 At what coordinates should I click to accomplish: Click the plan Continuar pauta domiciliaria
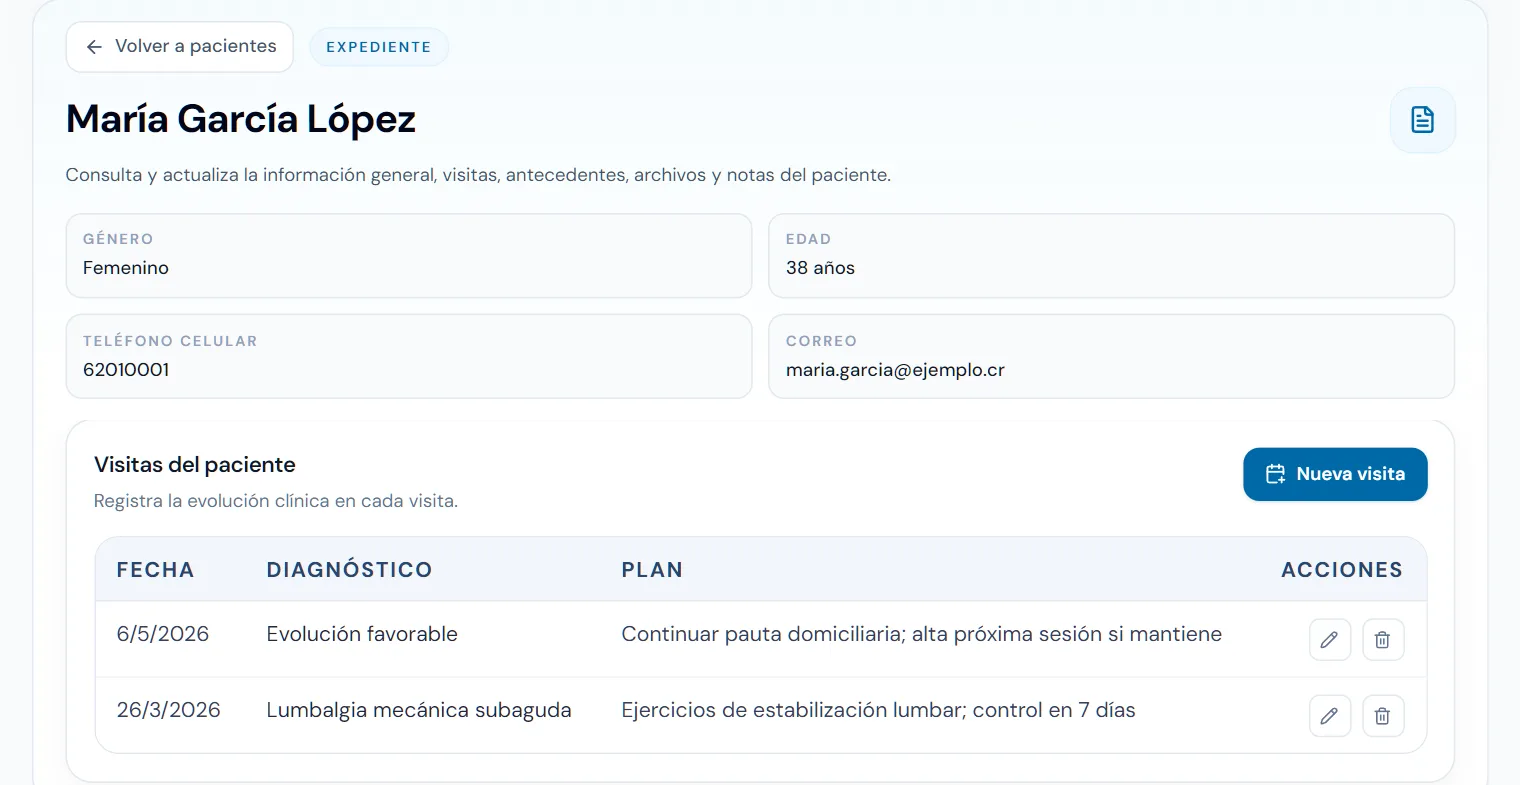point(921,634)
